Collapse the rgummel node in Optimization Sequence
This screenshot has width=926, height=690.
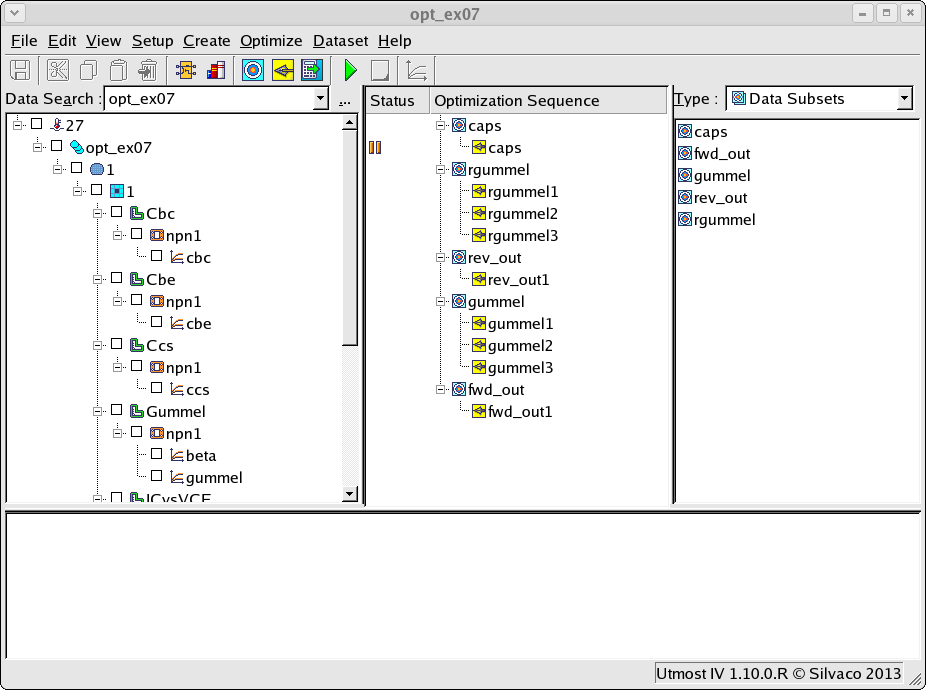pyautogui.click(x=441, y=170)
